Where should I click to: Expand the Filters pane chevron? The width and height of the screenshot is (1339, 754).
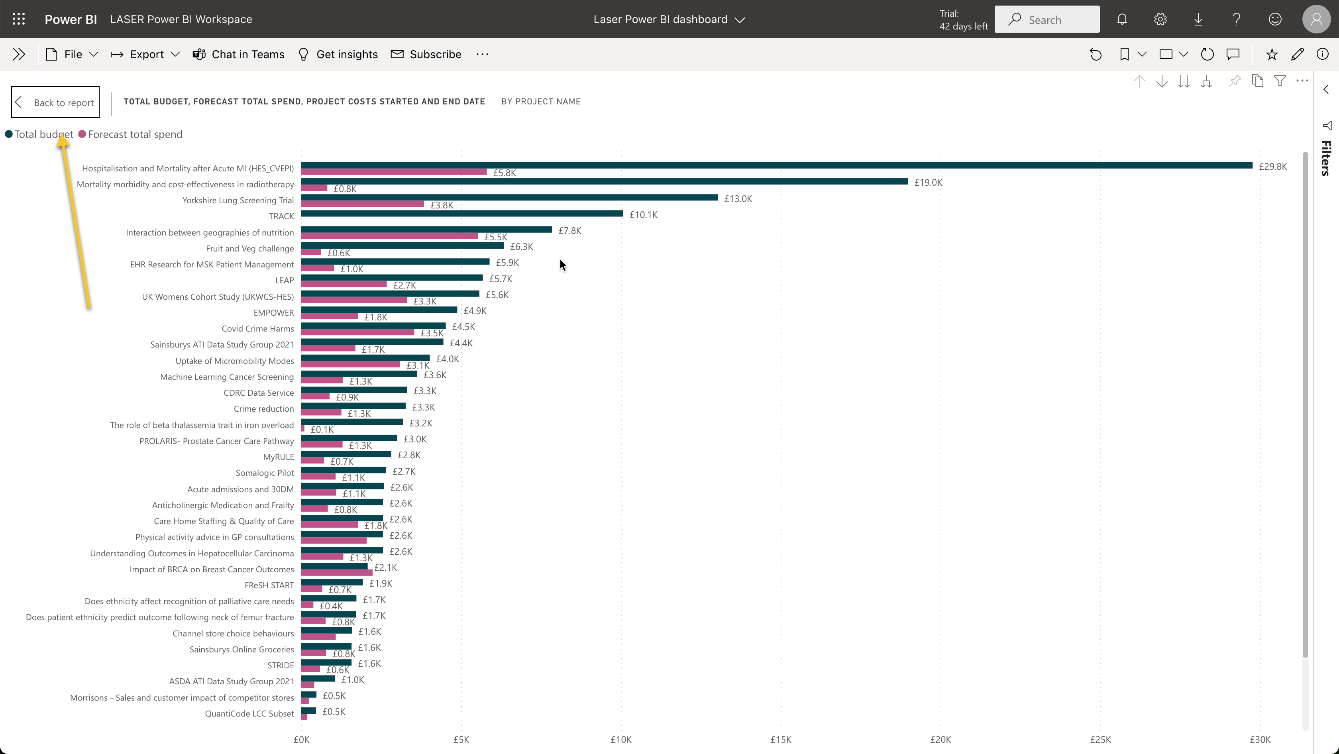click(x=1326, y=90)
